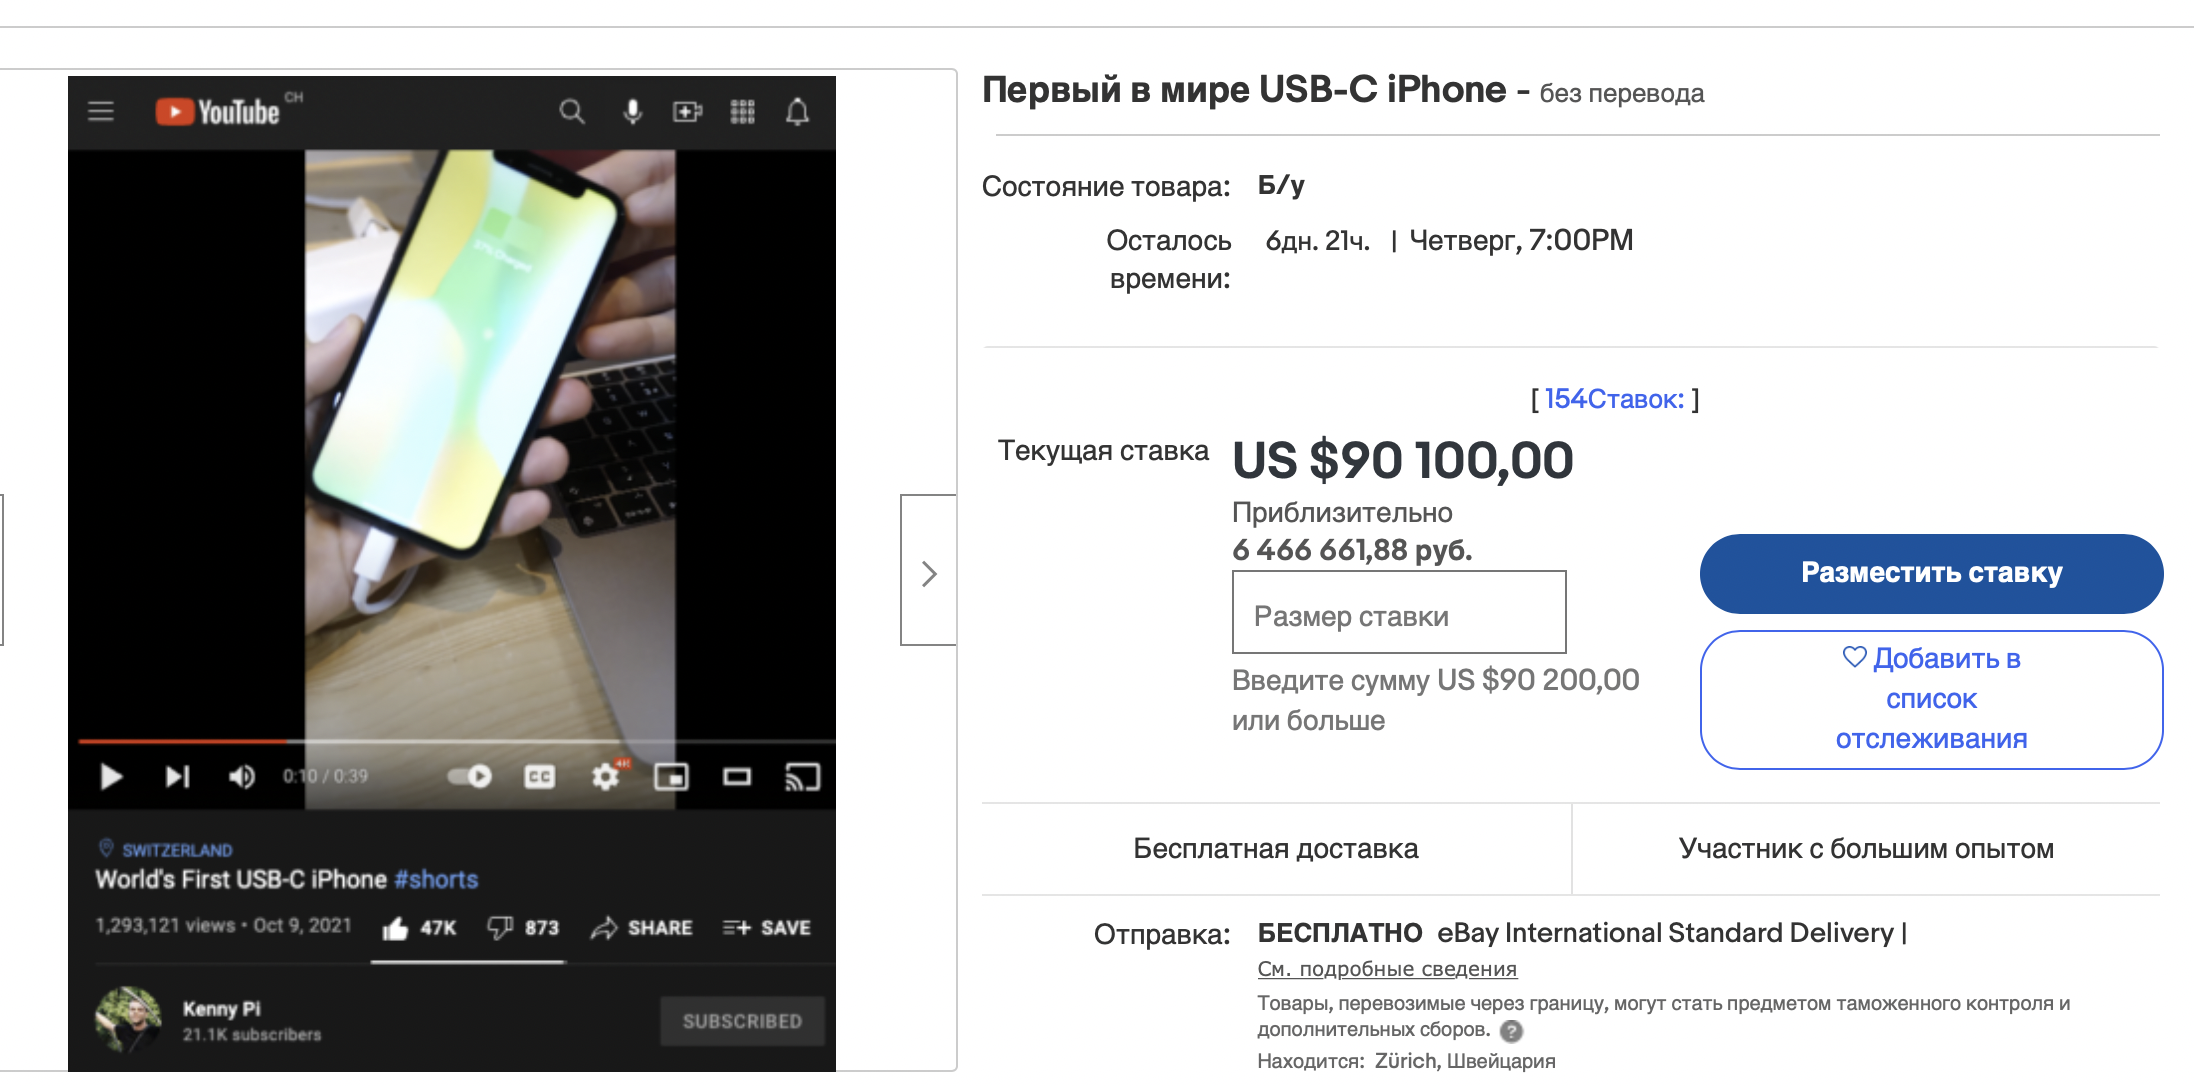The image size is (2194, 1086).
Task: Open См. подробные сведения shipping link
Action: pos(1387,969)
